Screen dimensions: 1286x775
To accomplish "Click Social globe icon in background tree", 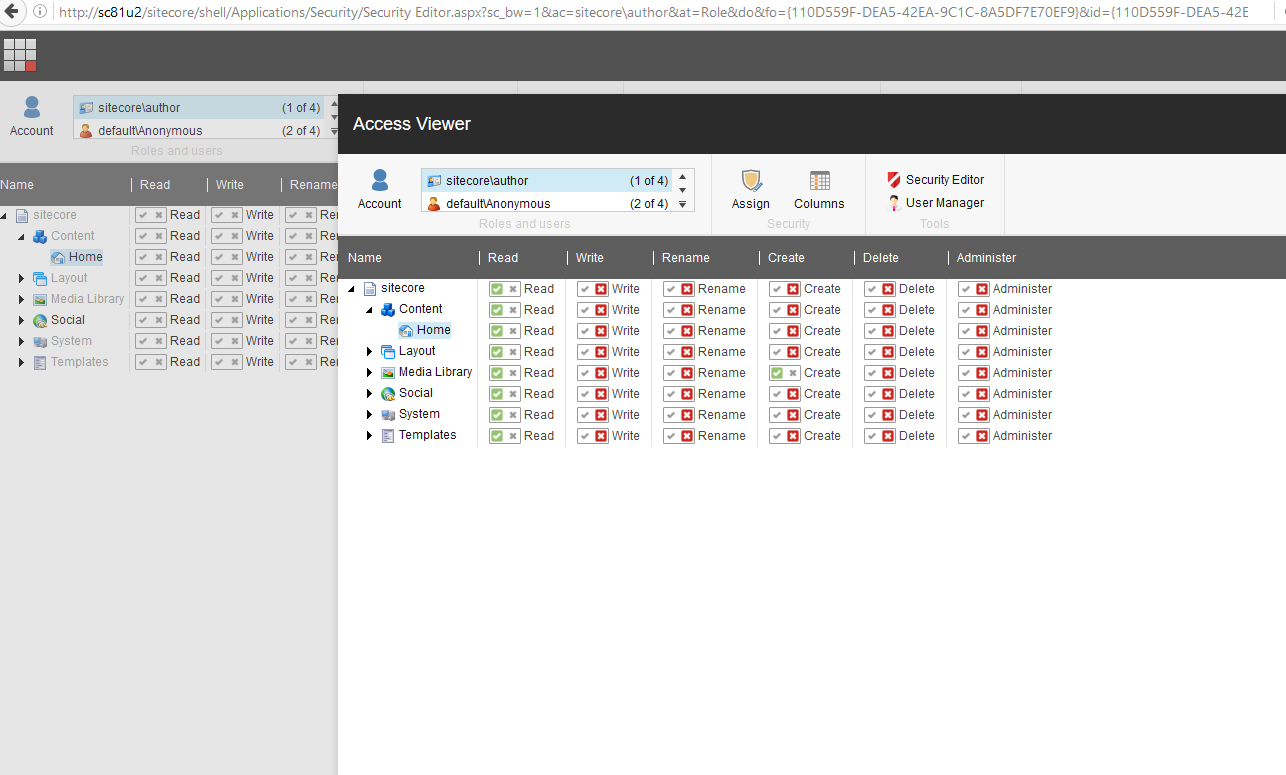I will click(x=40, y=321).
